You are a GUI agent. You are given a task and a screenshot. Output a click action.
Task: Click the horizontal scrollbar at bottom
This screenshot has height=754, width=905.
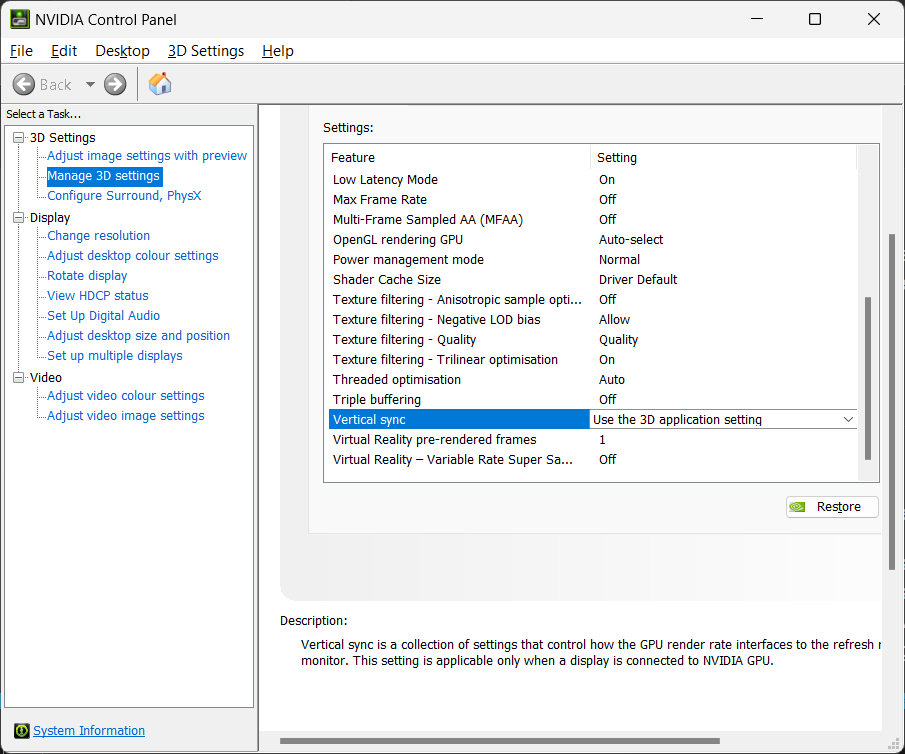coord(500,741)
